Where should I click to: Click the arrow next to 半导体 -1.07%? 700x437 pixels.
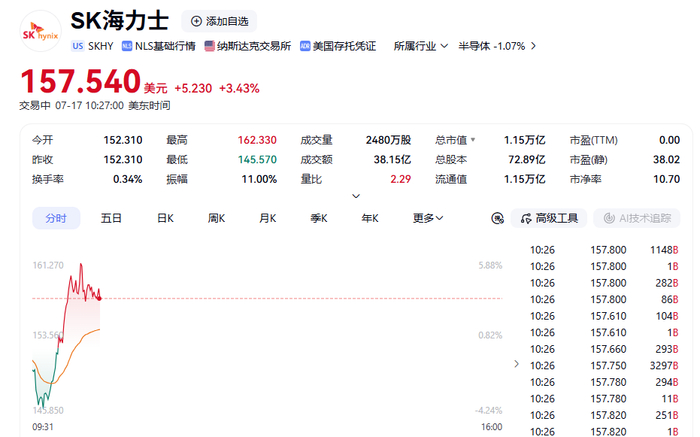pyautogui.click(x=533, y=46)
